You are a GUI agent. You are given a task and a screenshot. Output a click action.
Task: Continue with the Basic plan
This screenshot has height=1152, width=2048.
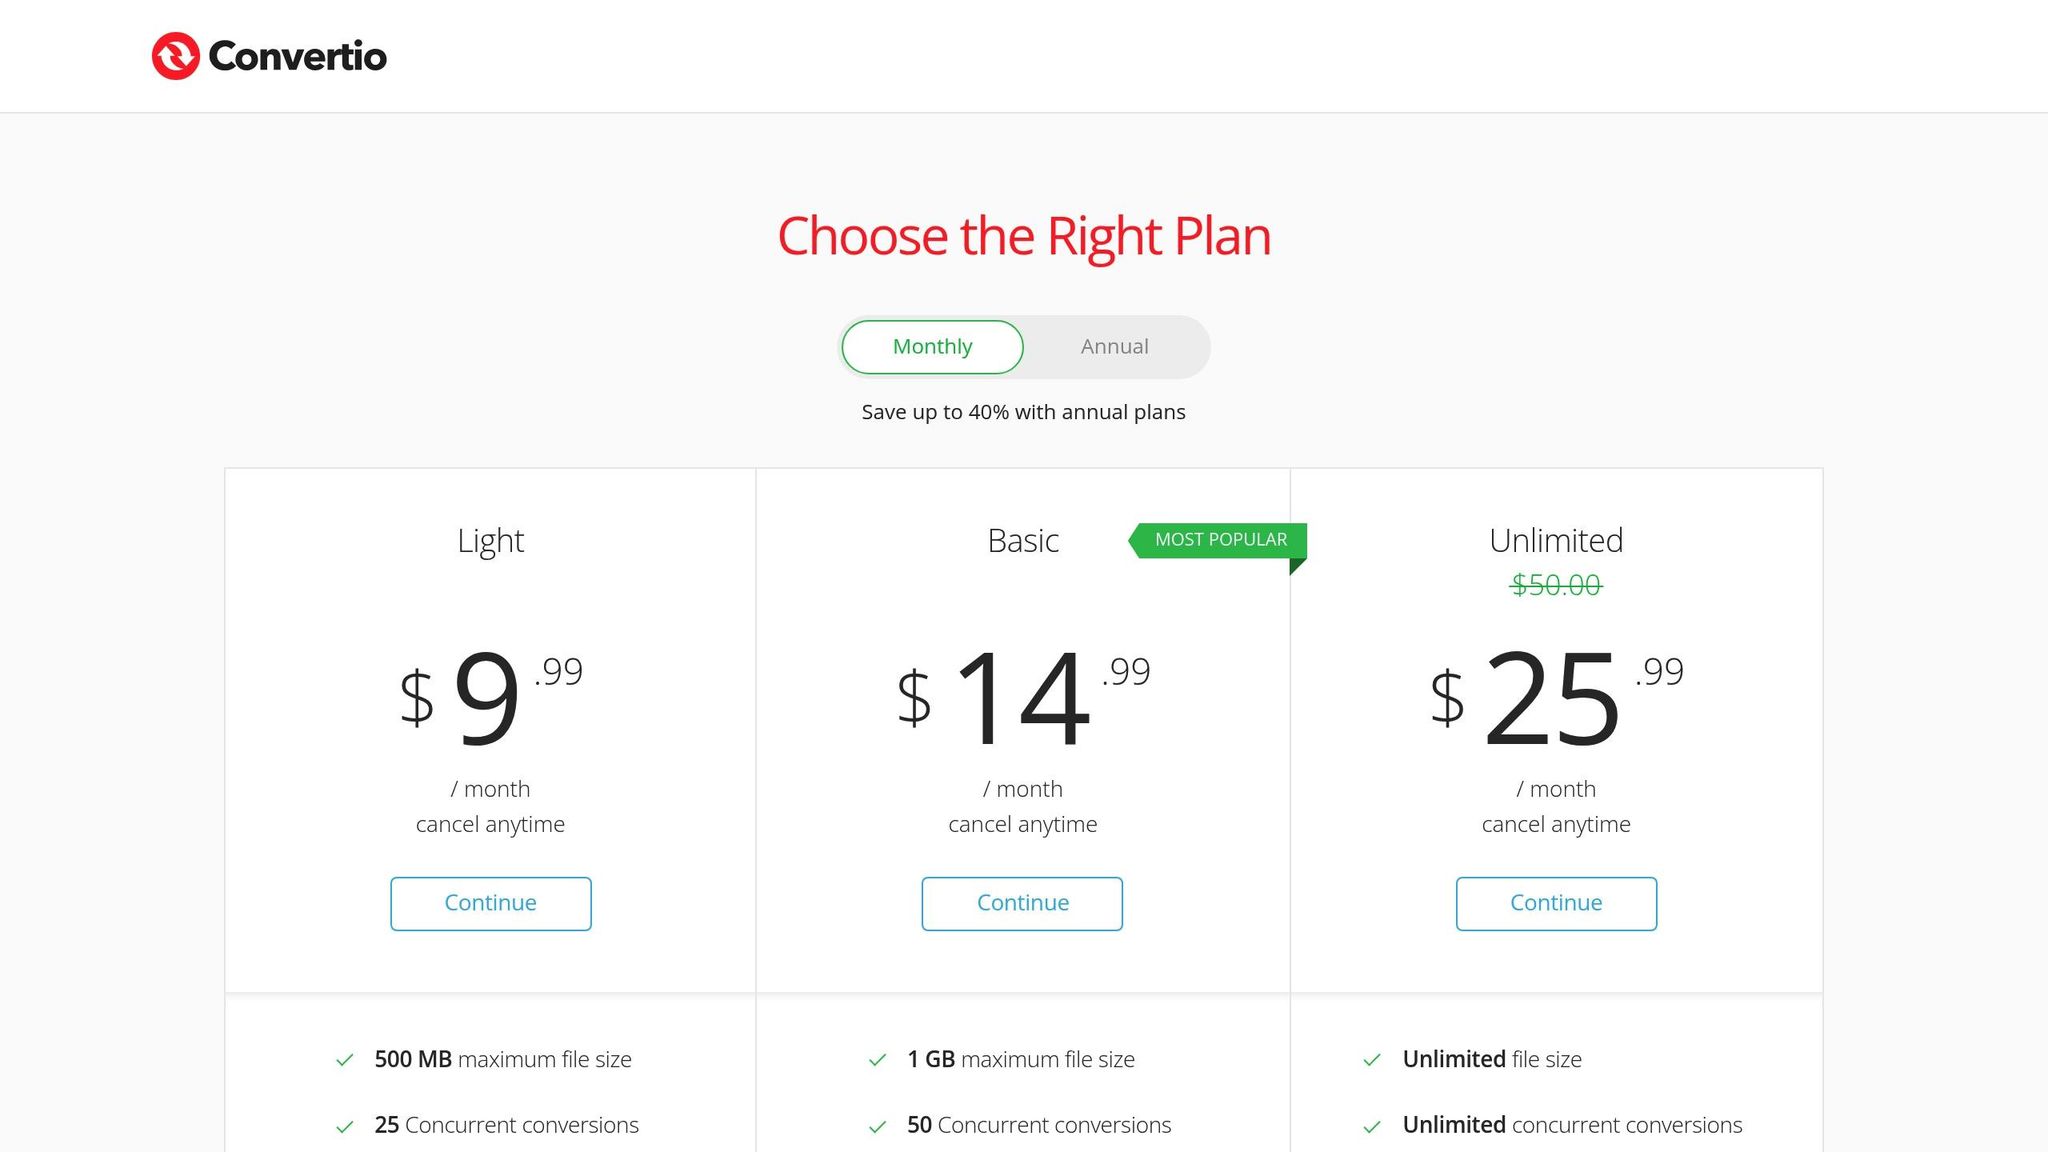click(1022, 903)
